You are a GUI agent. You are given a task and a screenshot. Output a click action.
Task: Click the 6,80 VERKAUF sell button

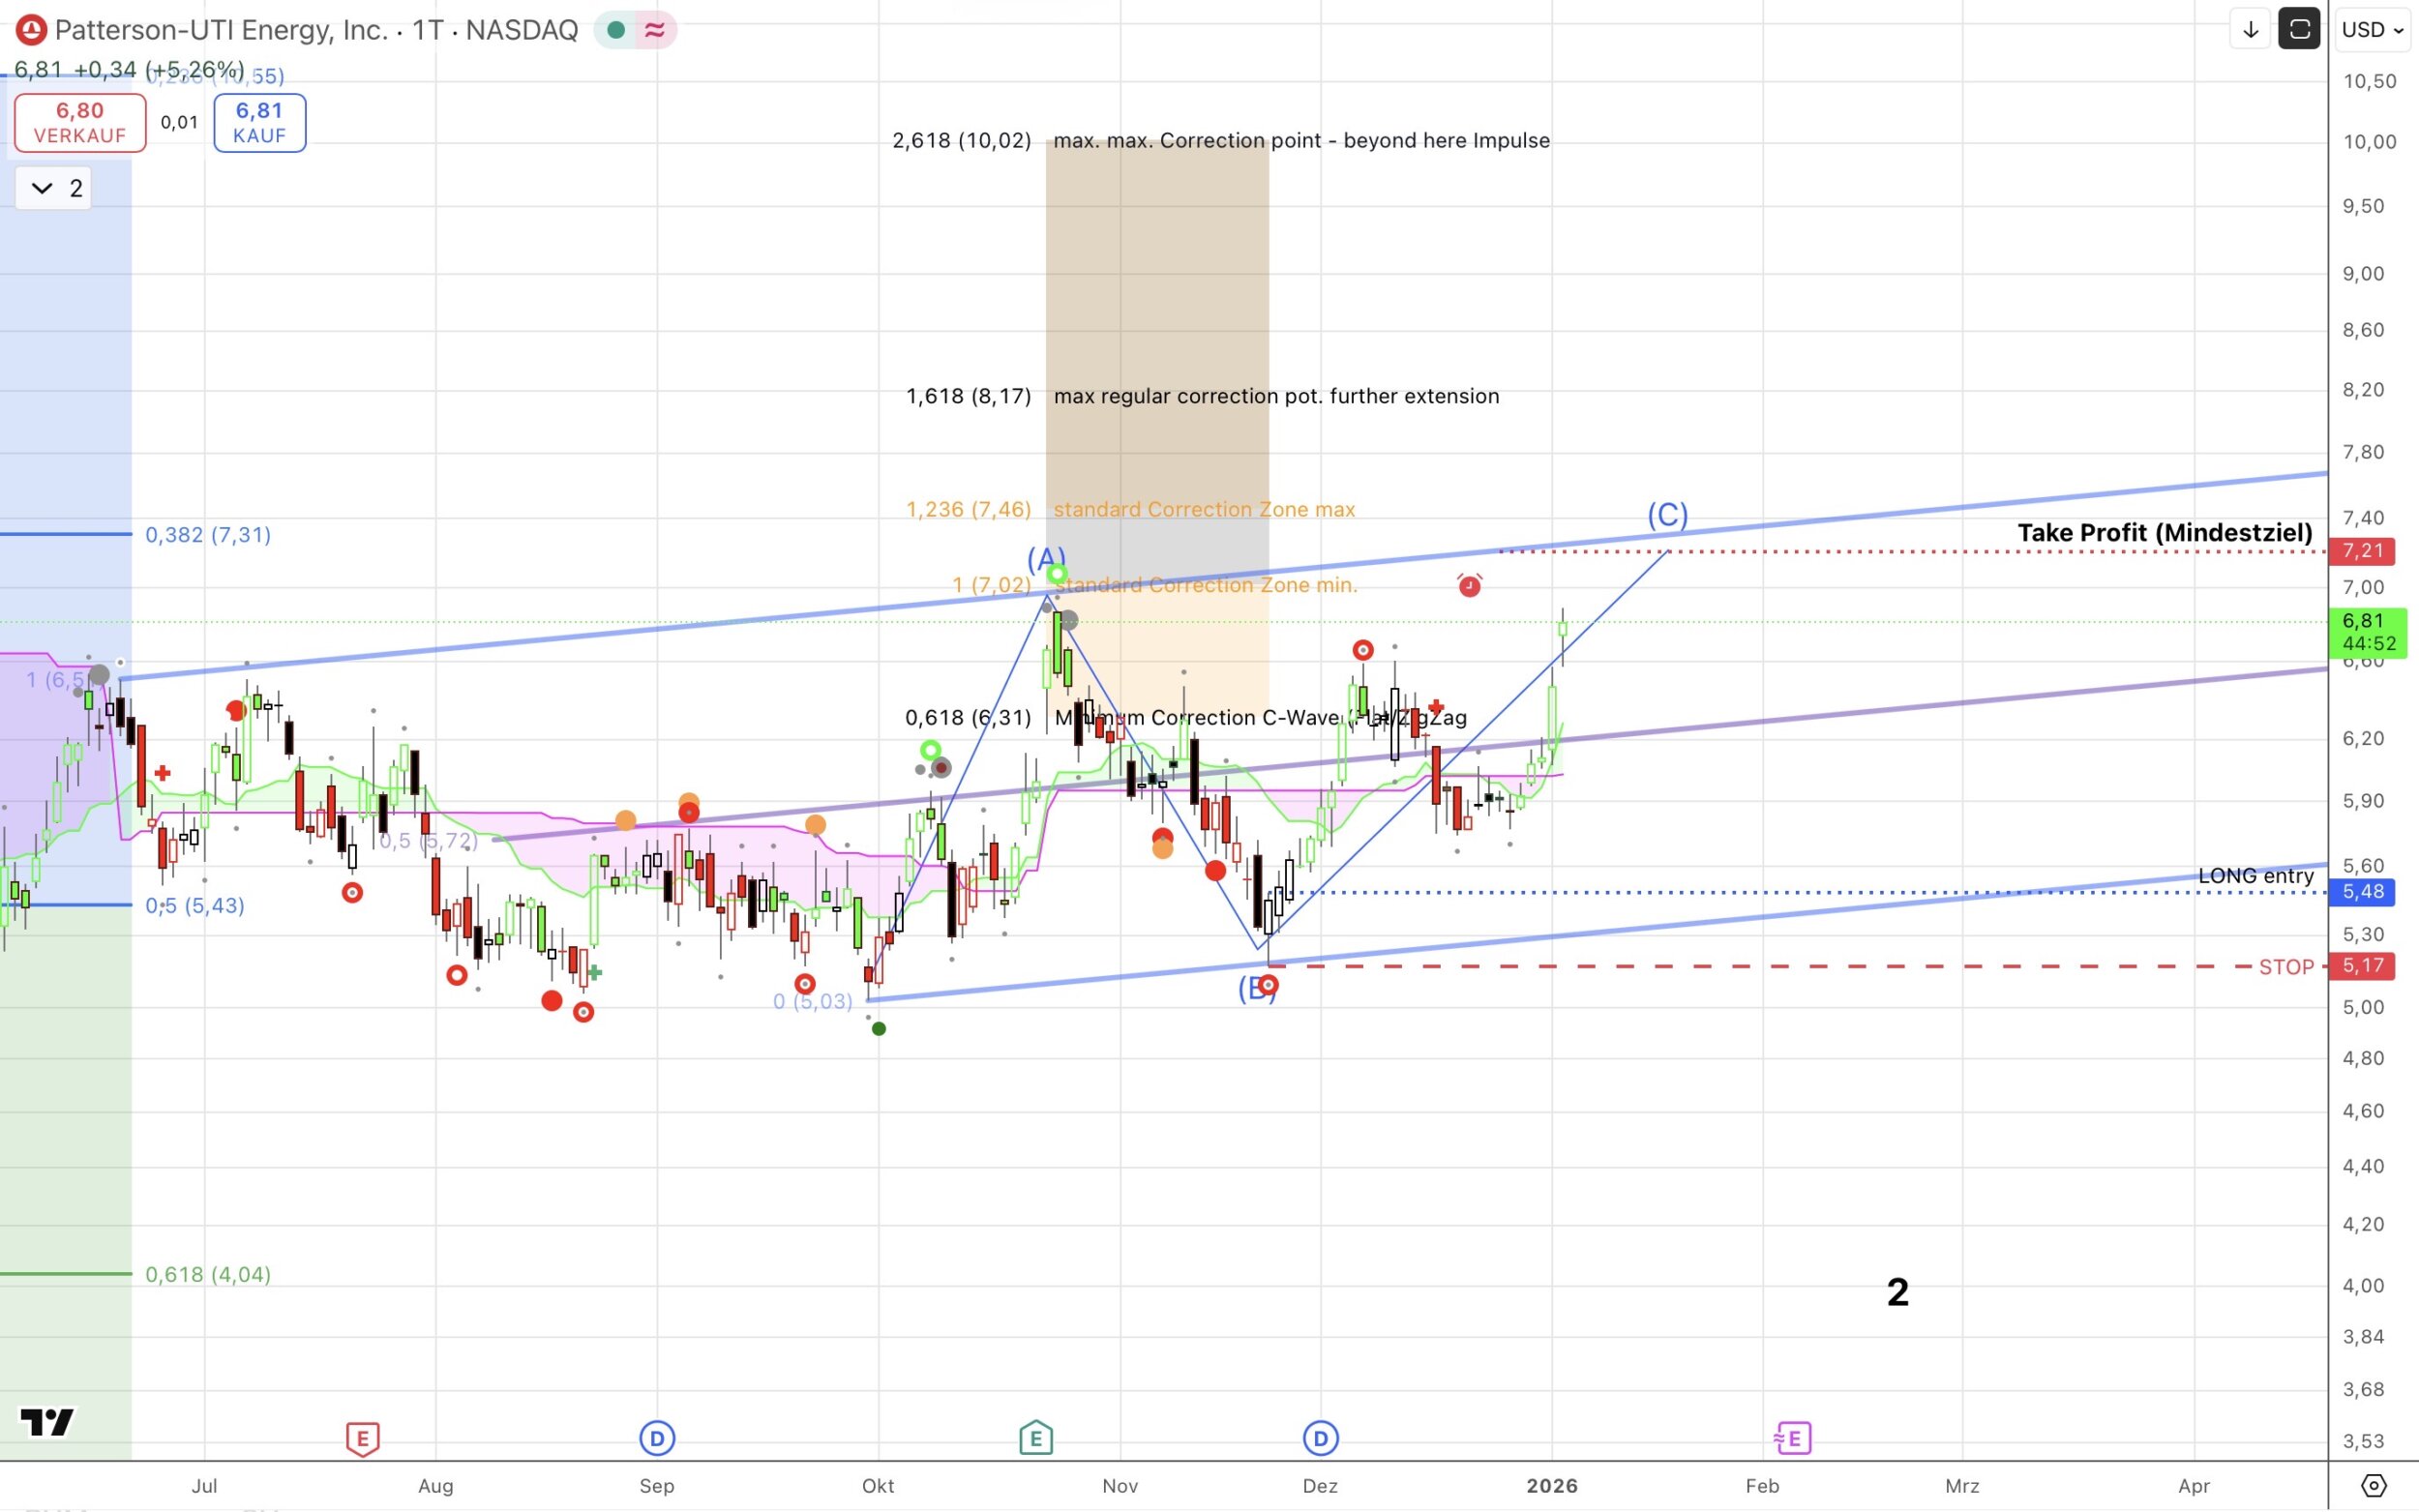point(80,122)
